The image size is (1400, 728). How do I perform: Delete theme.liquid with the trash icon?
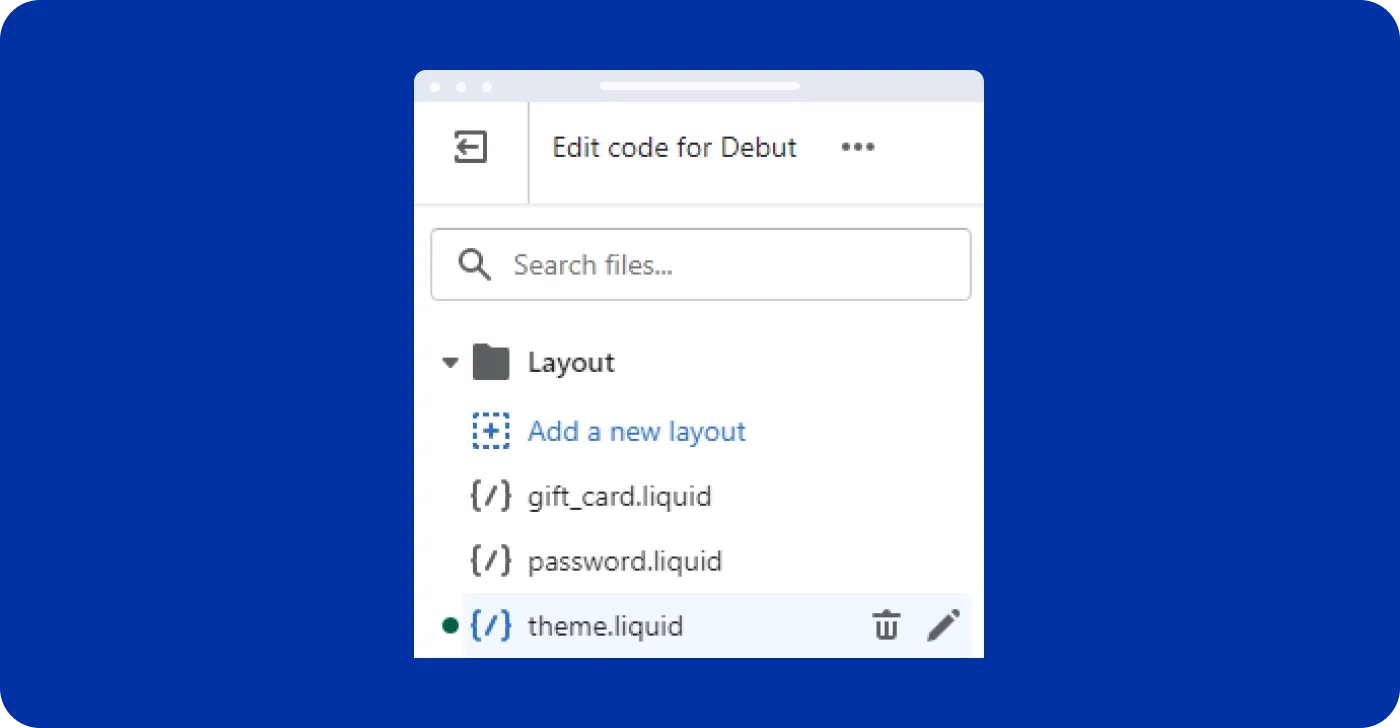[x=885, y=626]
